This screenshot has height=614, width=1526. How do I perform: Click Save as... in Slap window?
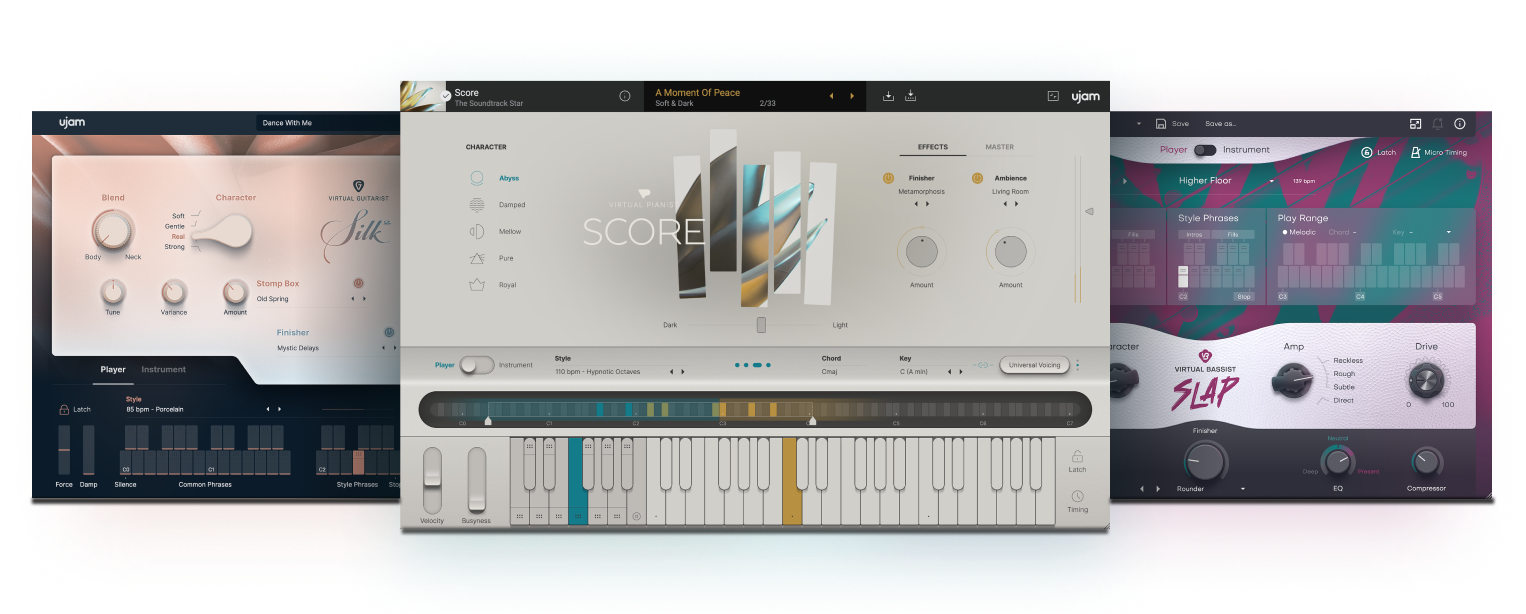pos(1220,124)
